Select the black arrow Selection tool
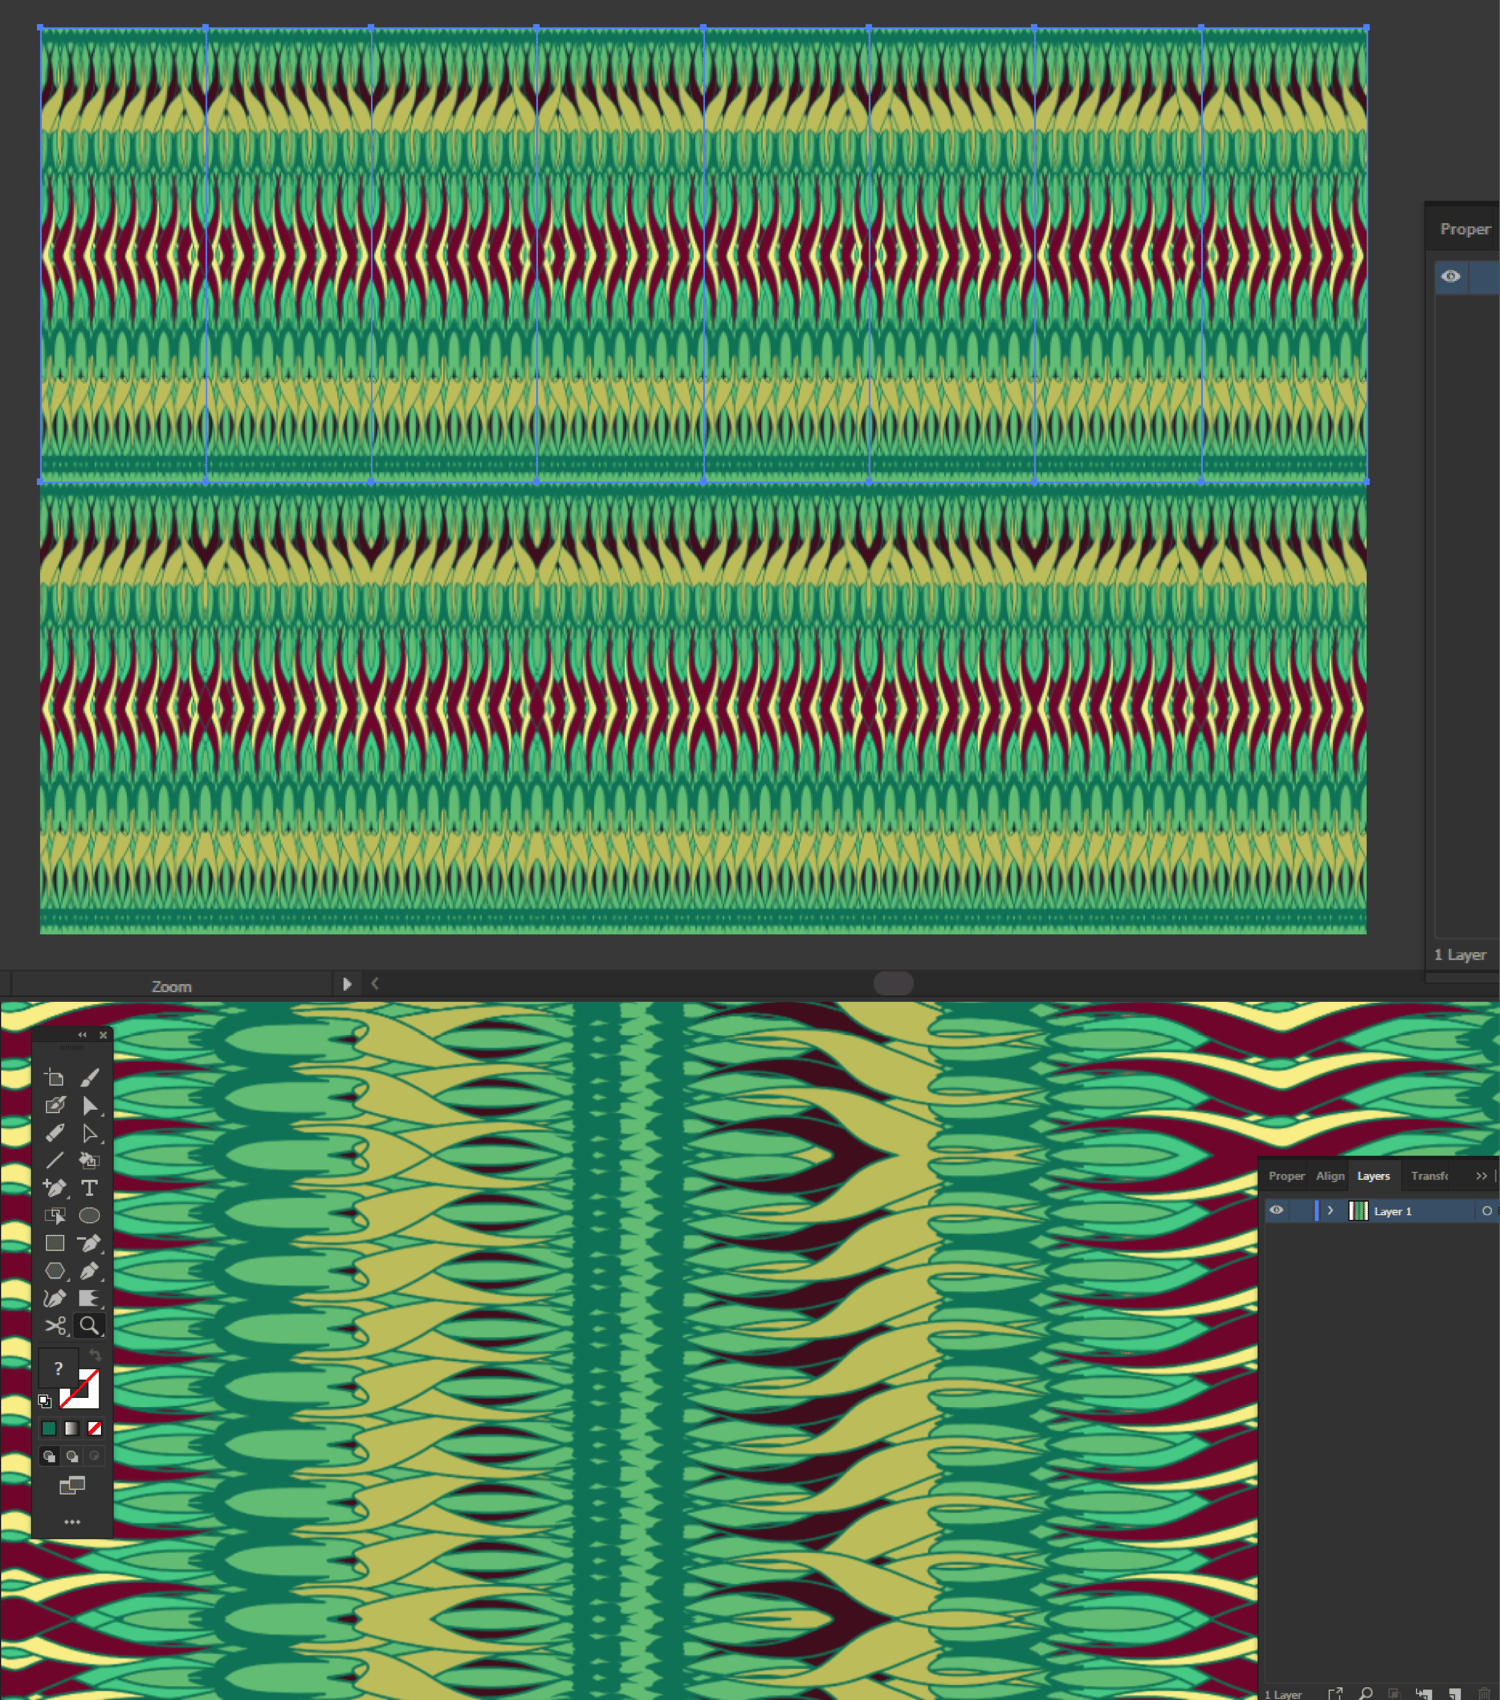Screen dimensions: 1500x1700 [x=89, y=1106]
